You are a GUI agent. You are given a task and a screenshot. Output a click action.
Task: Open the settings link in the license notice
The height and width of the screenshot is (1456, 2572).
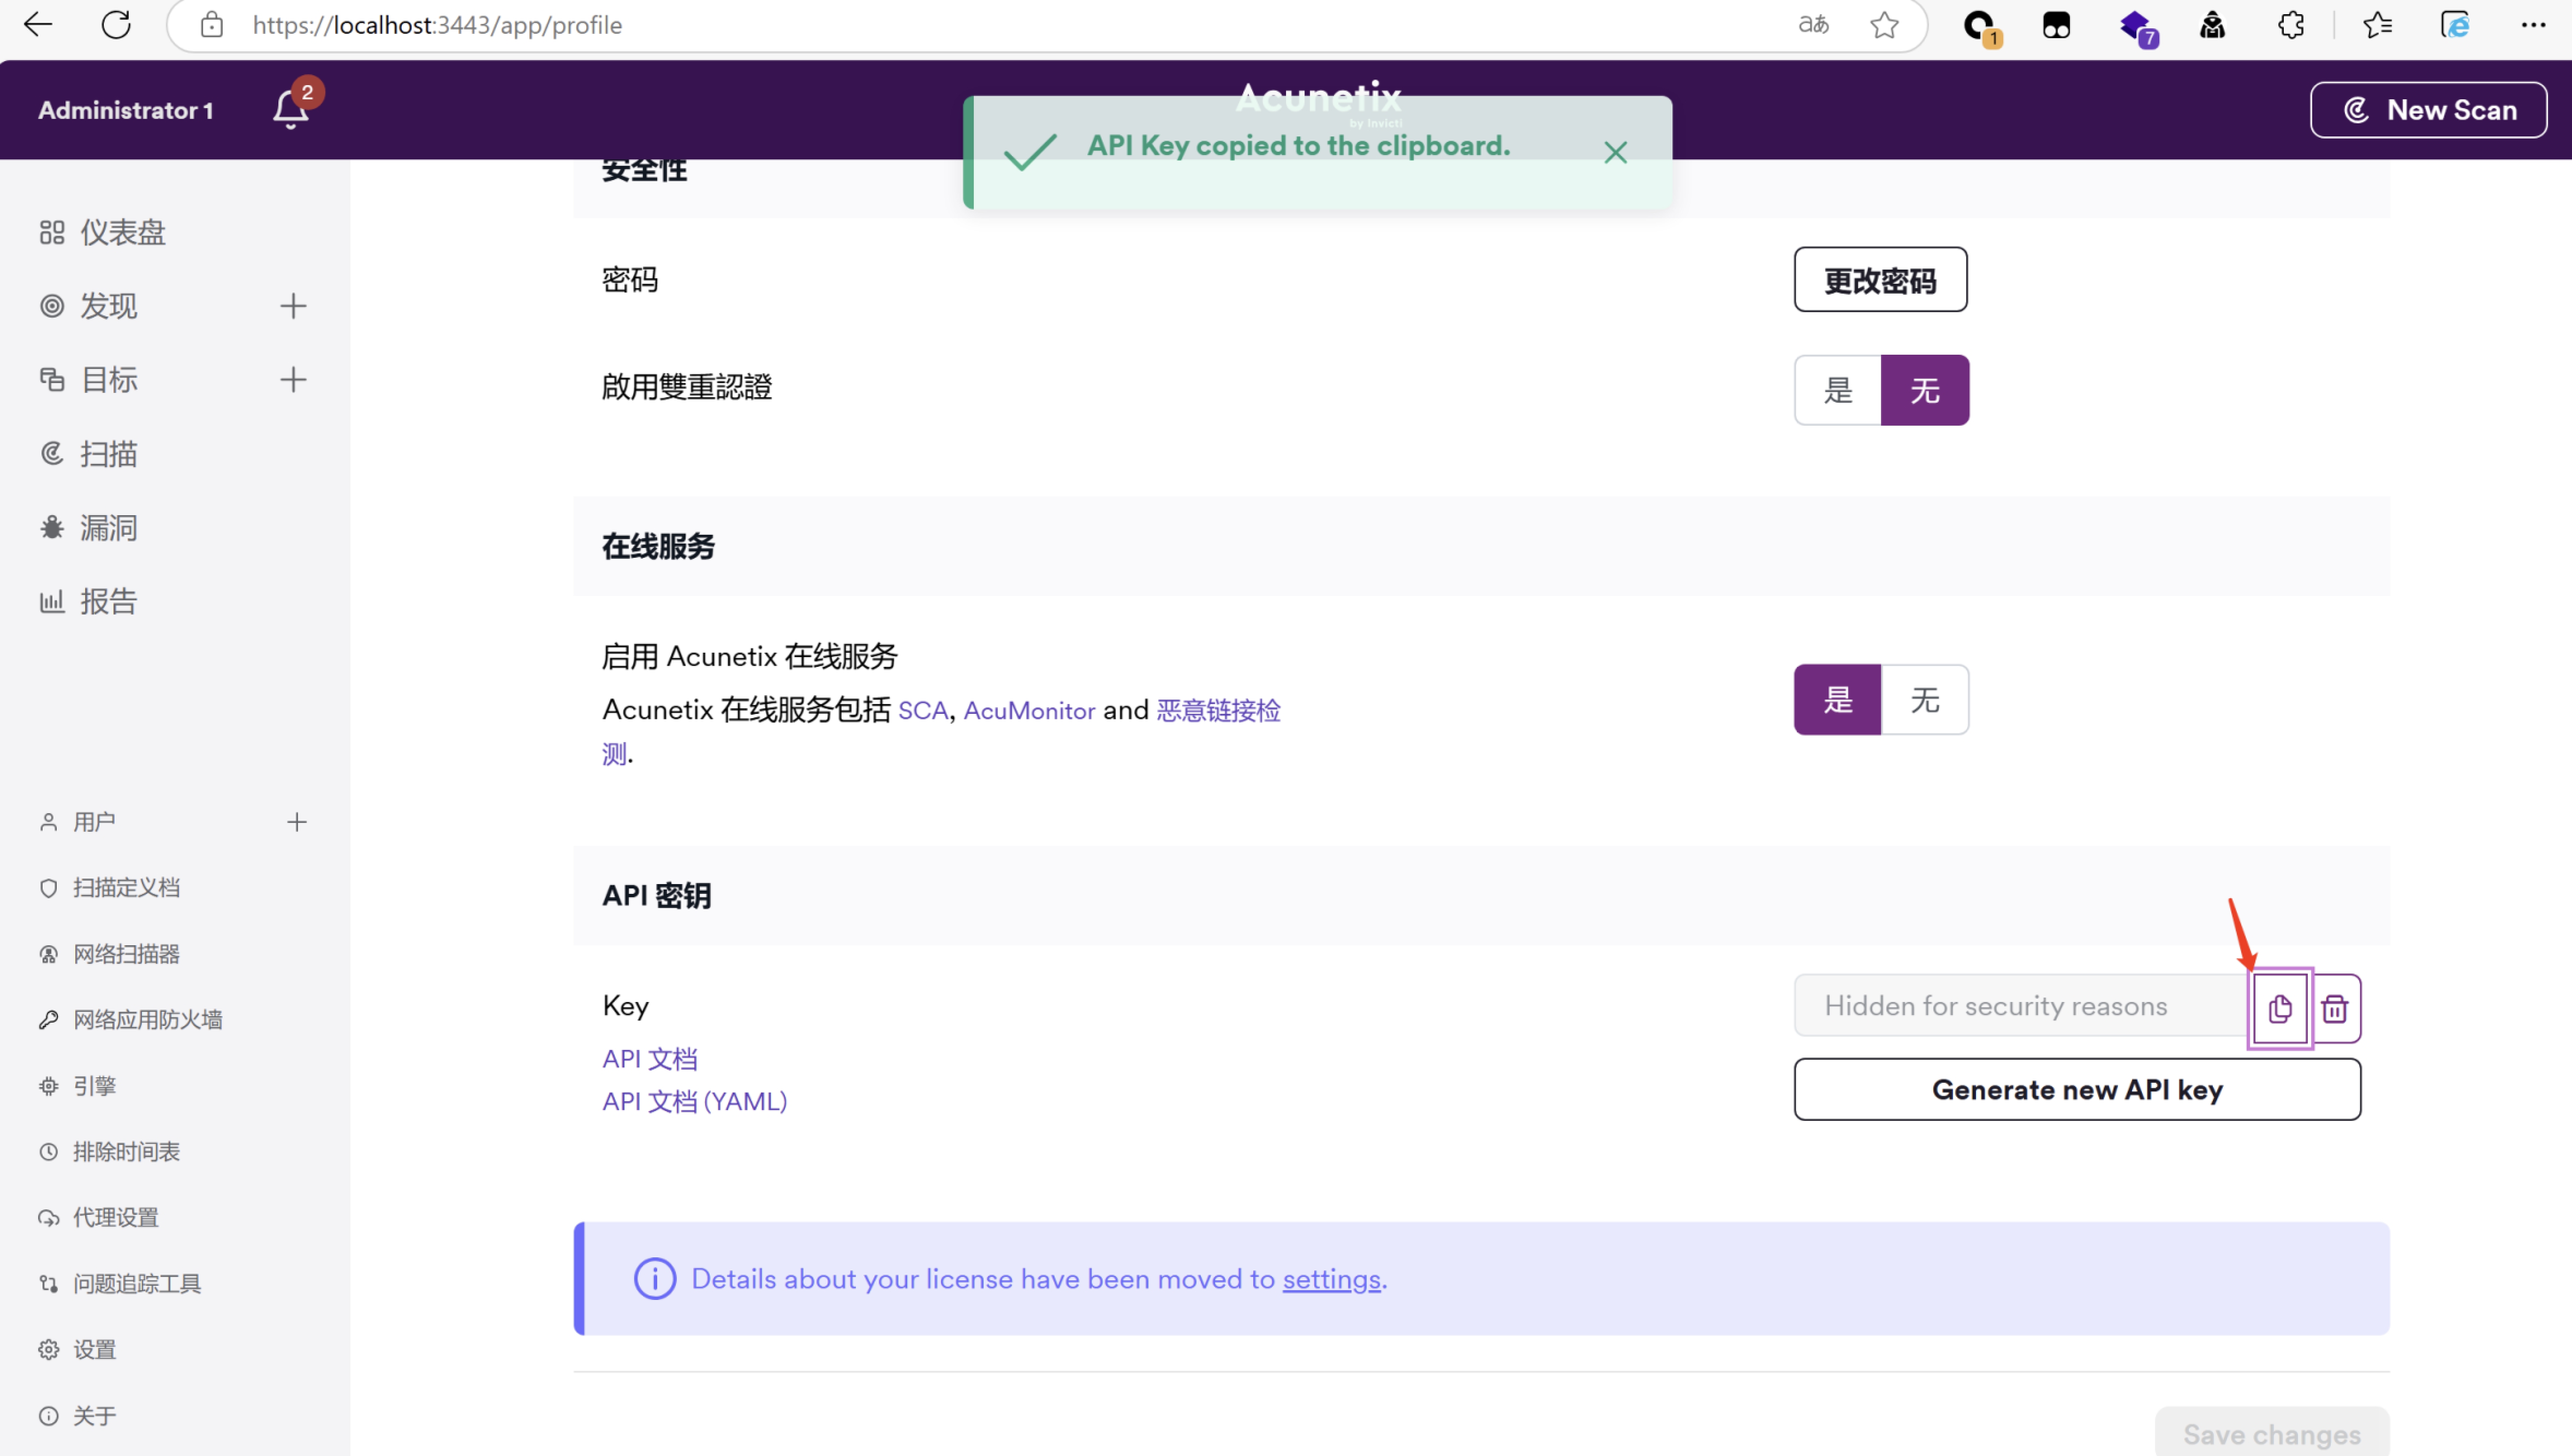[1331, 1279]
